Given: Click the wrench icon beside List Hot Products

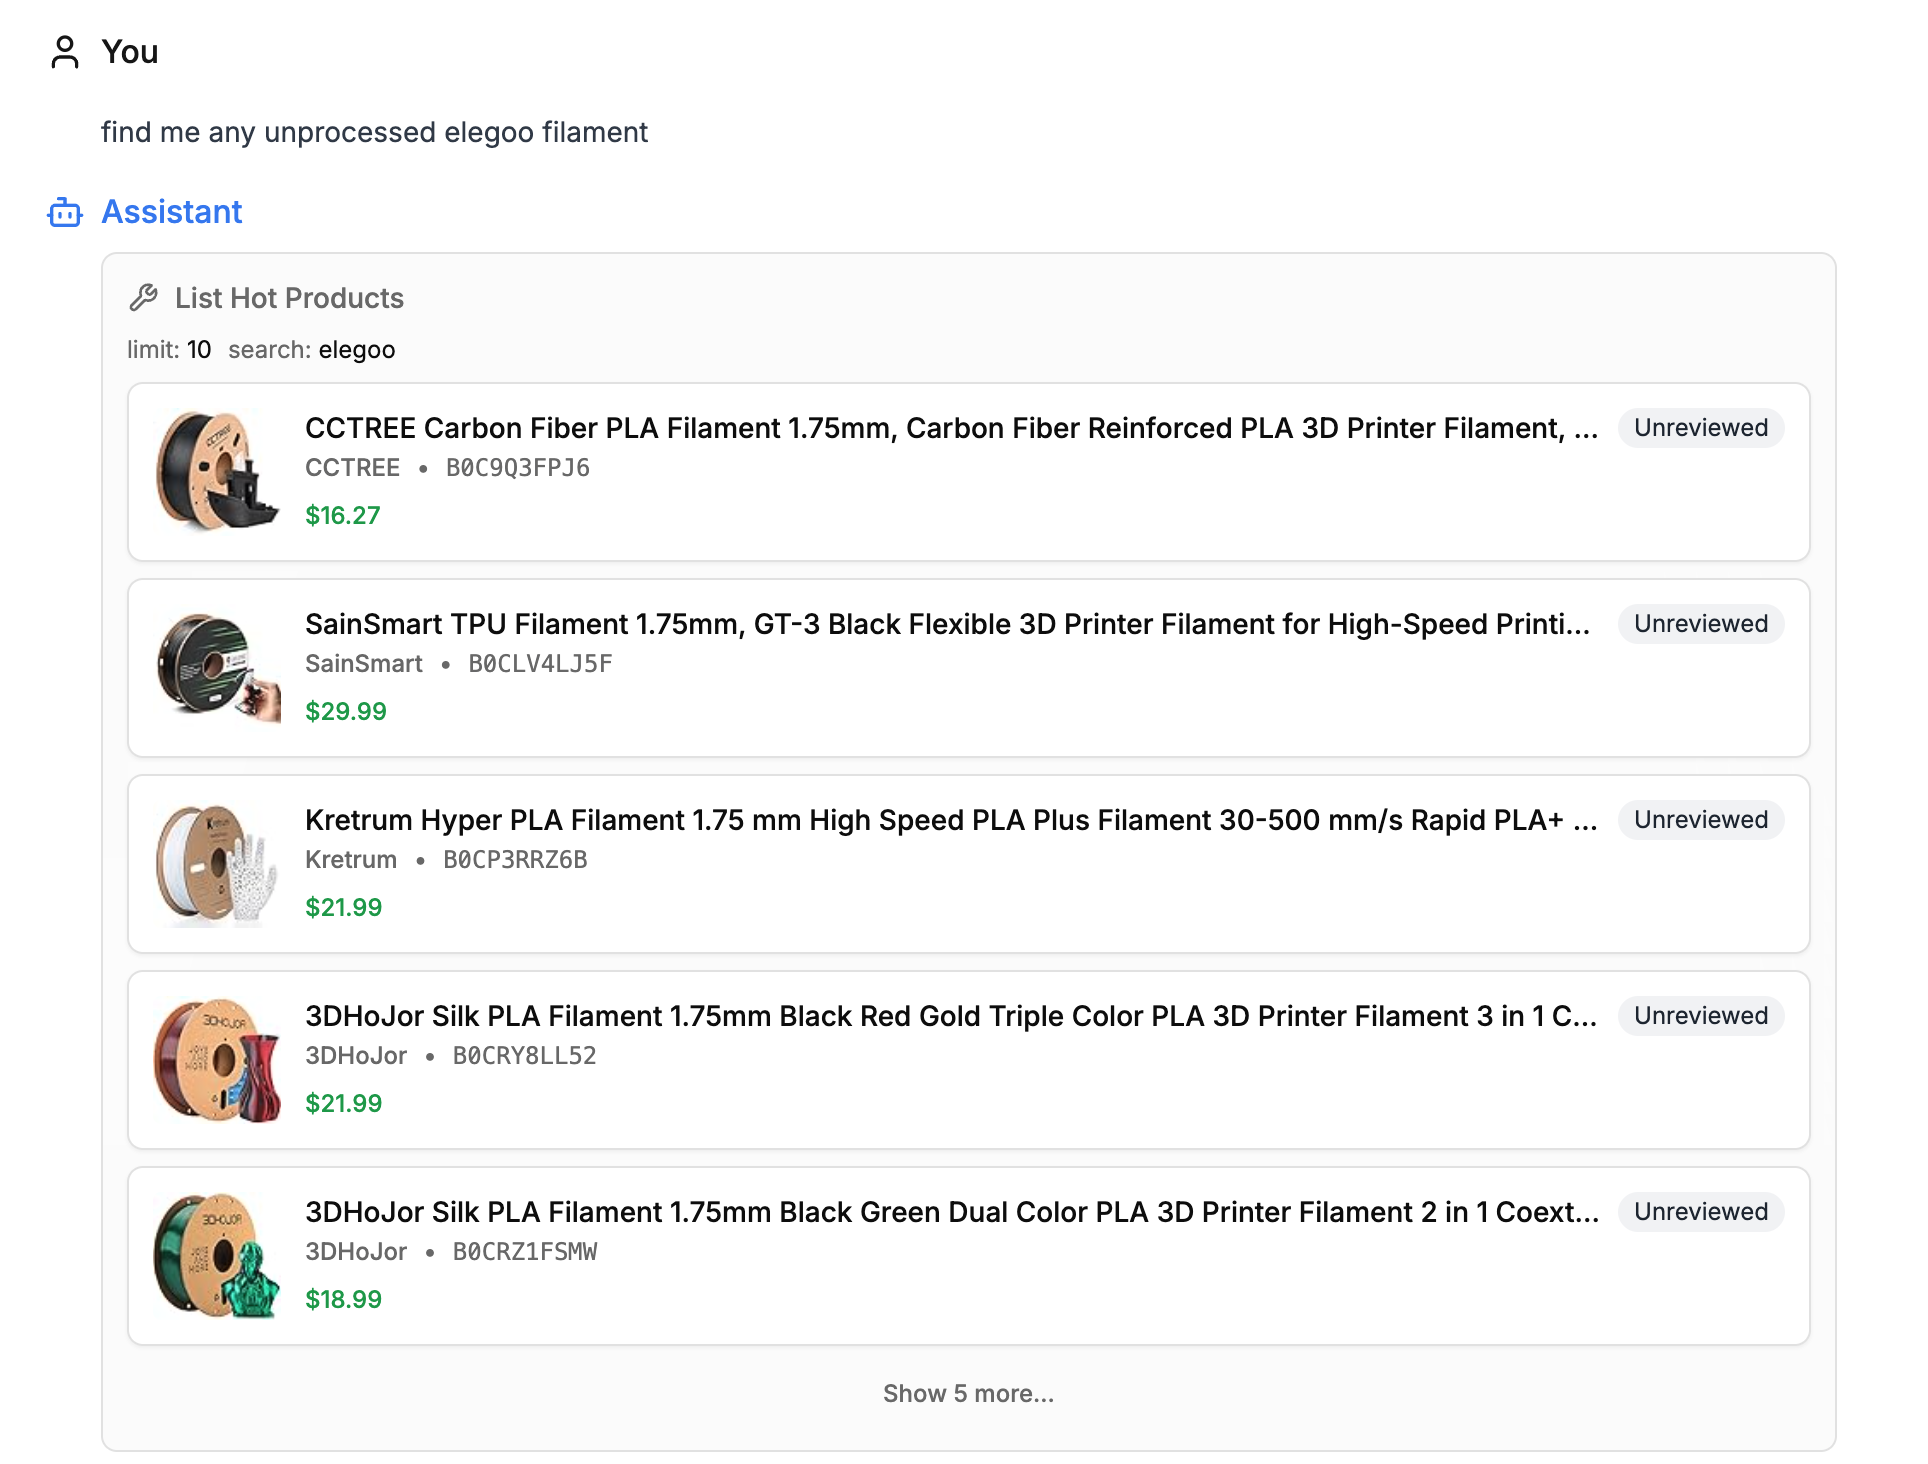Looking at the screenshot, I should (144, 298).
